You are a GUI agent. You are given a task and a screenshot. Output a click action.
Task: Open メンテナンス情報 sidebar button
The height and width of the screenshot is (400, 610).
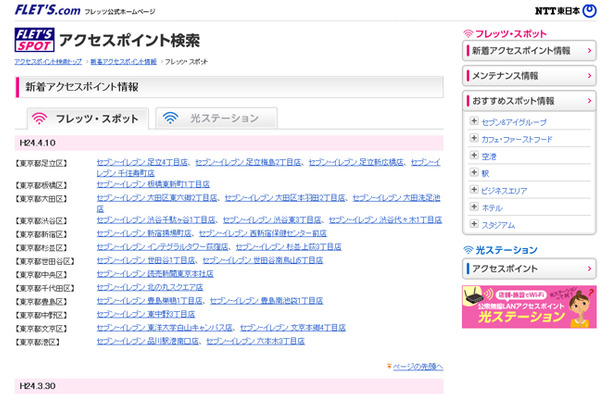529,76
